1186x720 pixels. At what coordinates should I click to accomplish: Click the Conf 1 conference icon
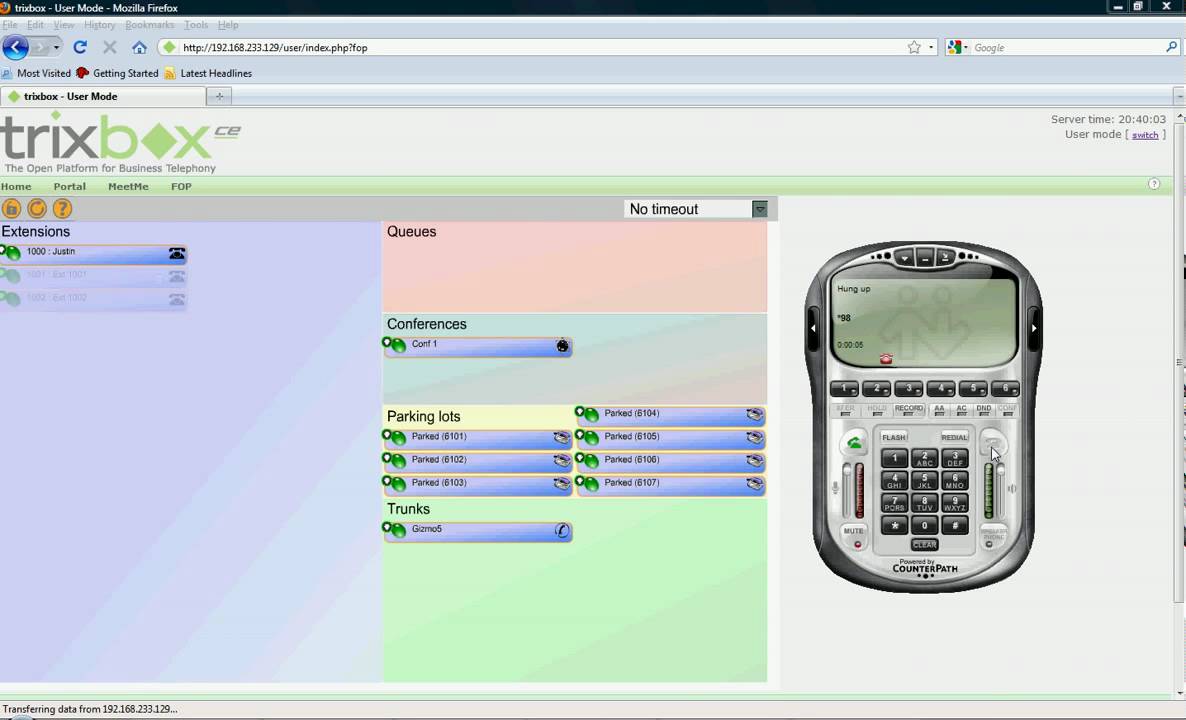[x=562, y=346]
